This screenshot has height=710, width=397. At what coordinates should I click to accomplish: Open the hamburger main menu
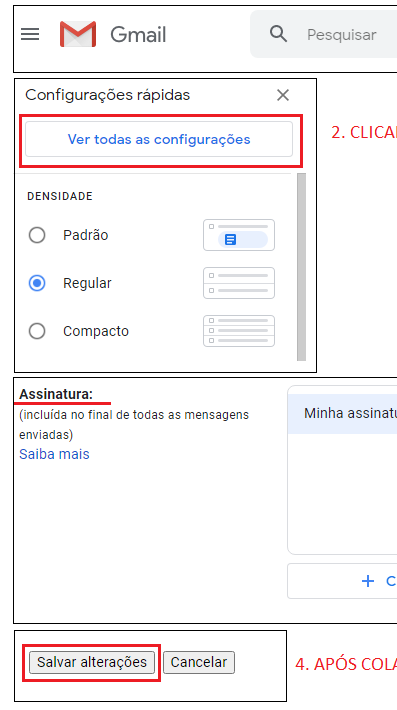30,34
